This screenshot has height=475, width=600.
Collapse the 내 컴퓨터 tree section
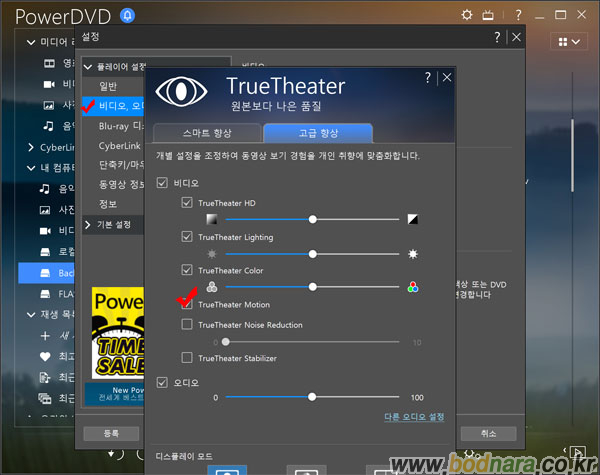tap(31, 168)
